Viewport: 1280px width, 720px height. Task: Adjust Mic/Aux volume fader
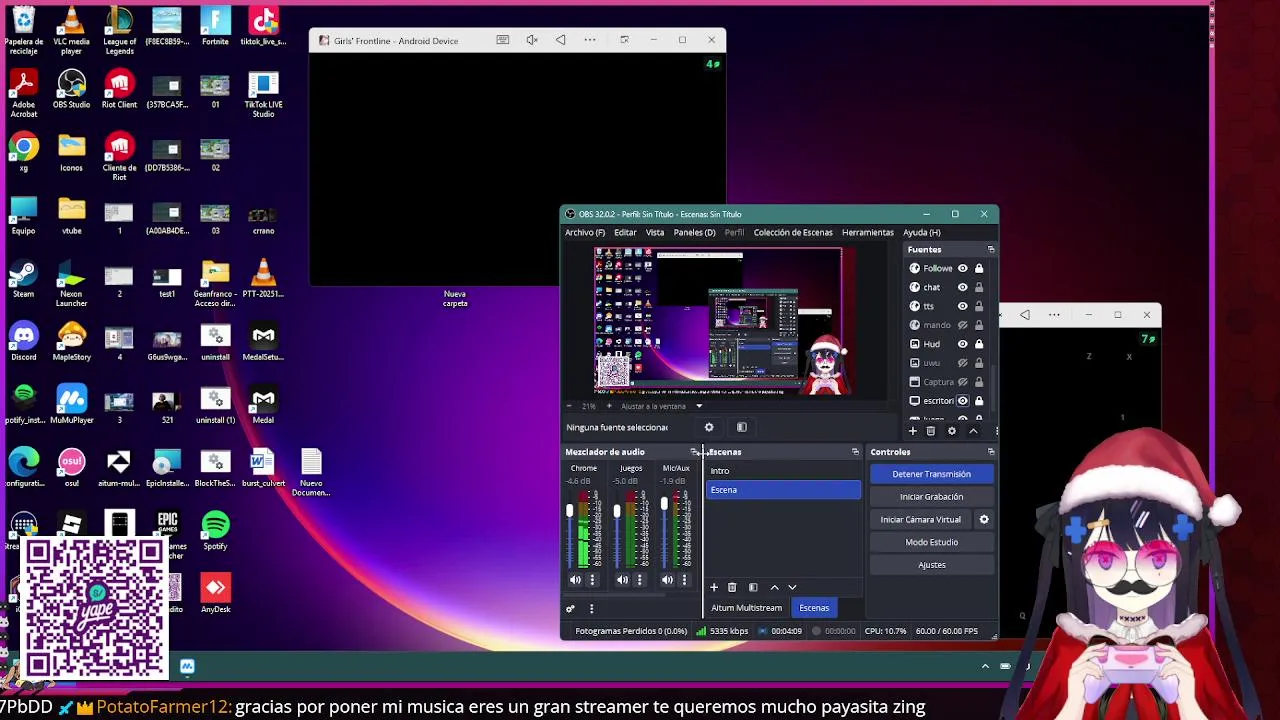[664, 506]
